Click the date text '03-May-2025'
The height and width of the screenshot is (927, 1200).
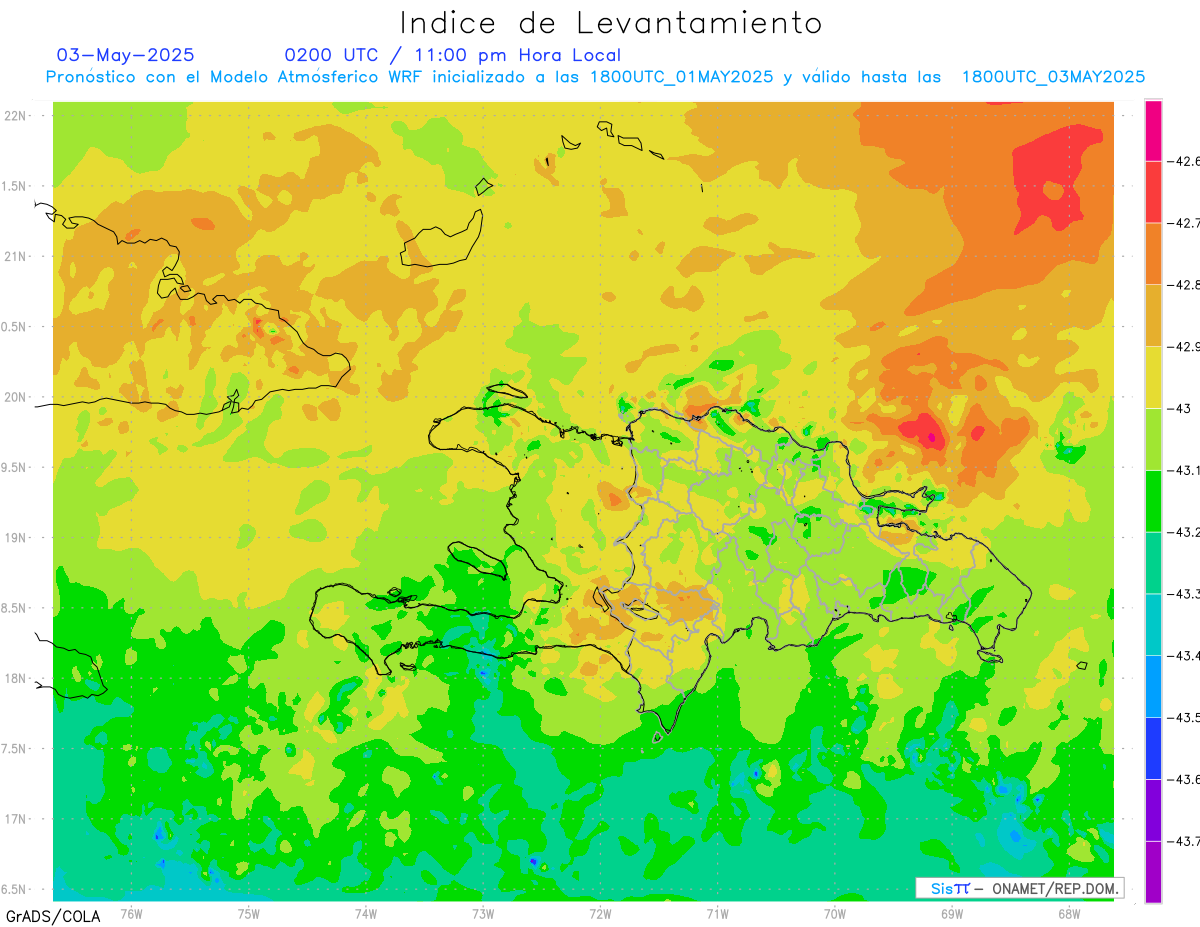[125, 55]
